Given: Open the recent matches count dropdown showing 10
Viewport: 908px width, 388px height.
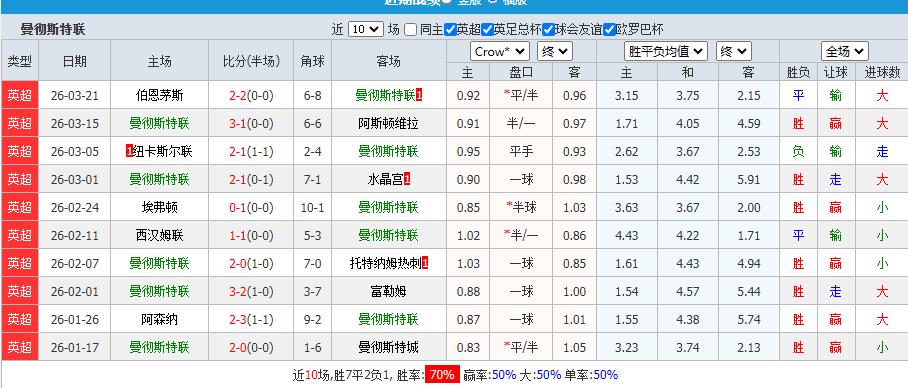Looking at the screenshot, I should point(366,30).
